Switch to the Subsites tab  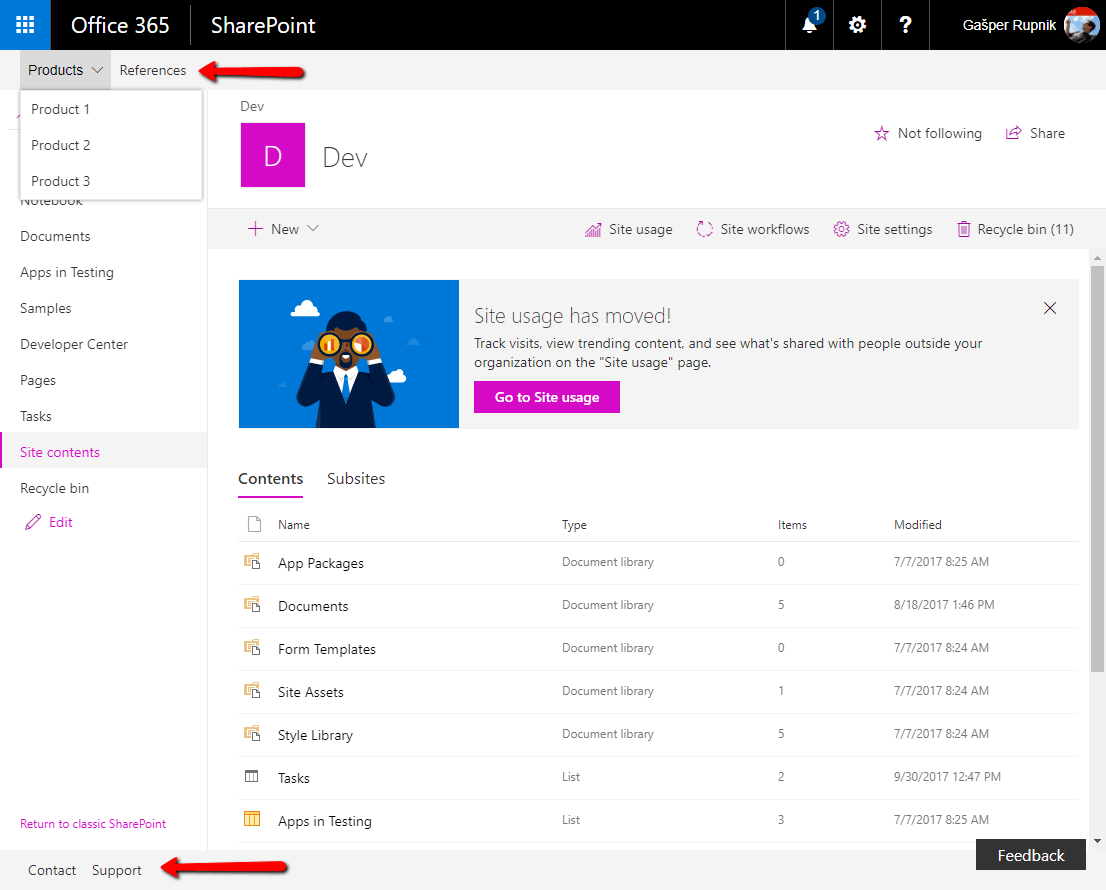pos(356,479)
